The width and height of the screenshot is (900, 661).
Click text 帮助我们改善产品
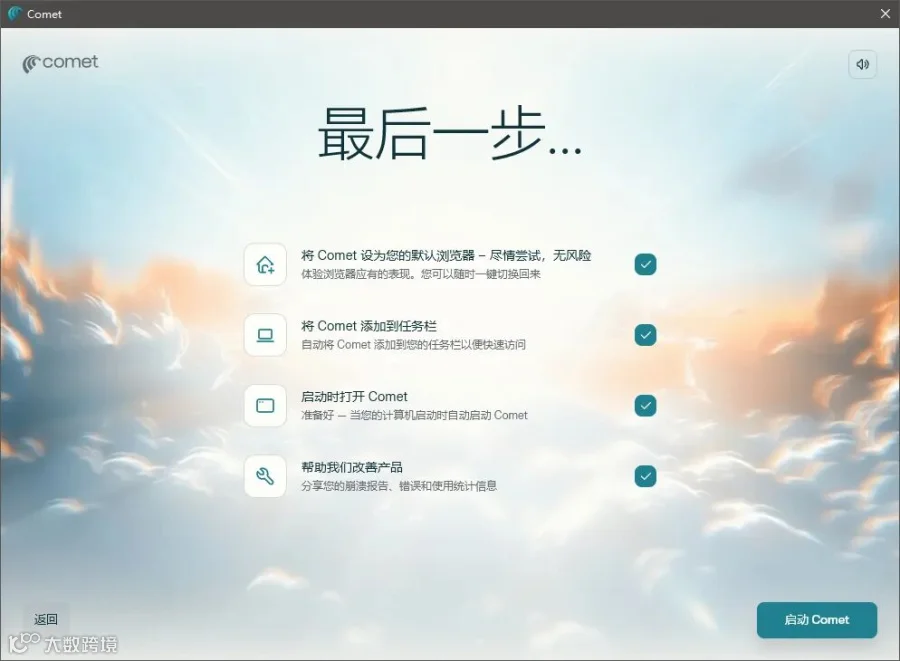(352, 467)
